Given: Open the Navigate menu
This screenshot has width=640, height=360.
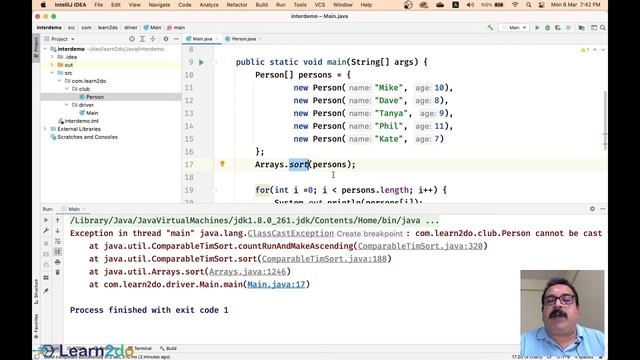Looking at the screenshot, I should pos(159,5).
